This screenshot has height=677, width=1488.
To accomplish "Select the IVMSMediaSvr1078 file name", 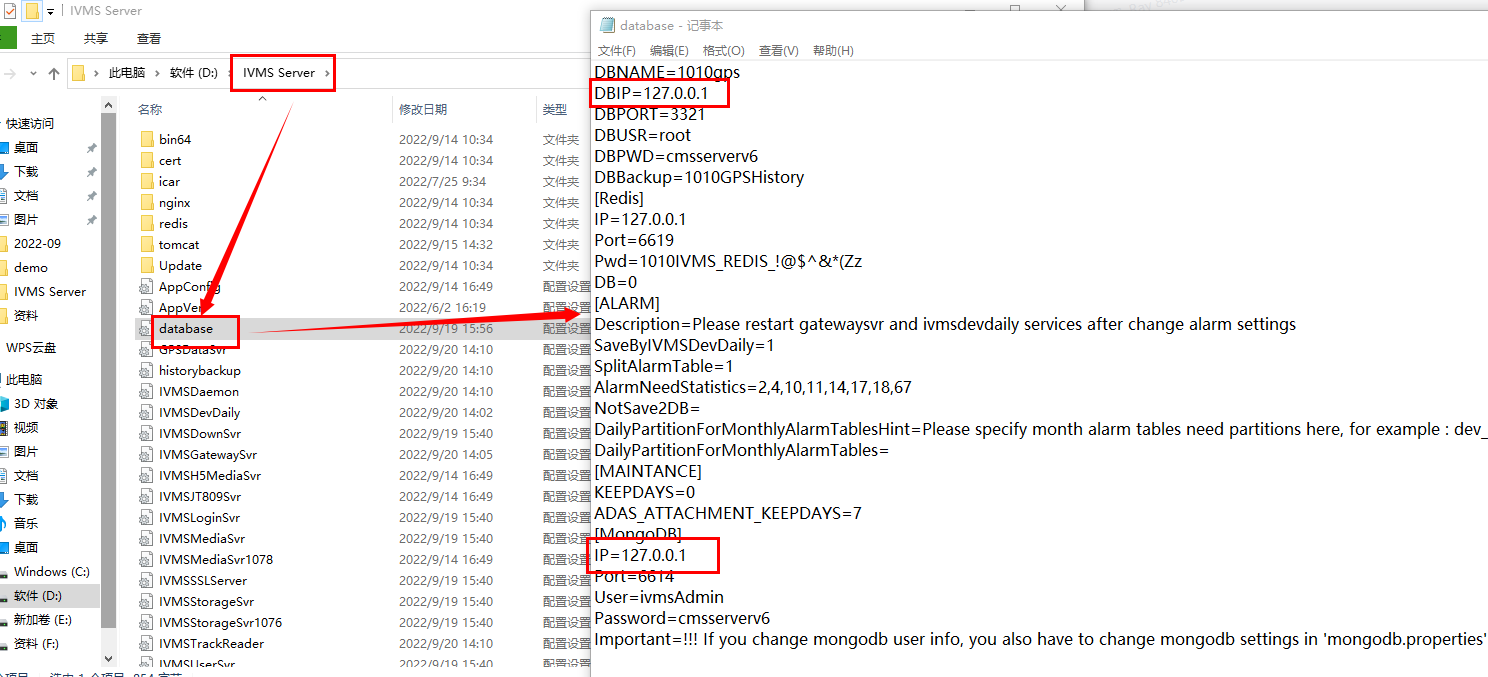I will [x=216, y=559].
